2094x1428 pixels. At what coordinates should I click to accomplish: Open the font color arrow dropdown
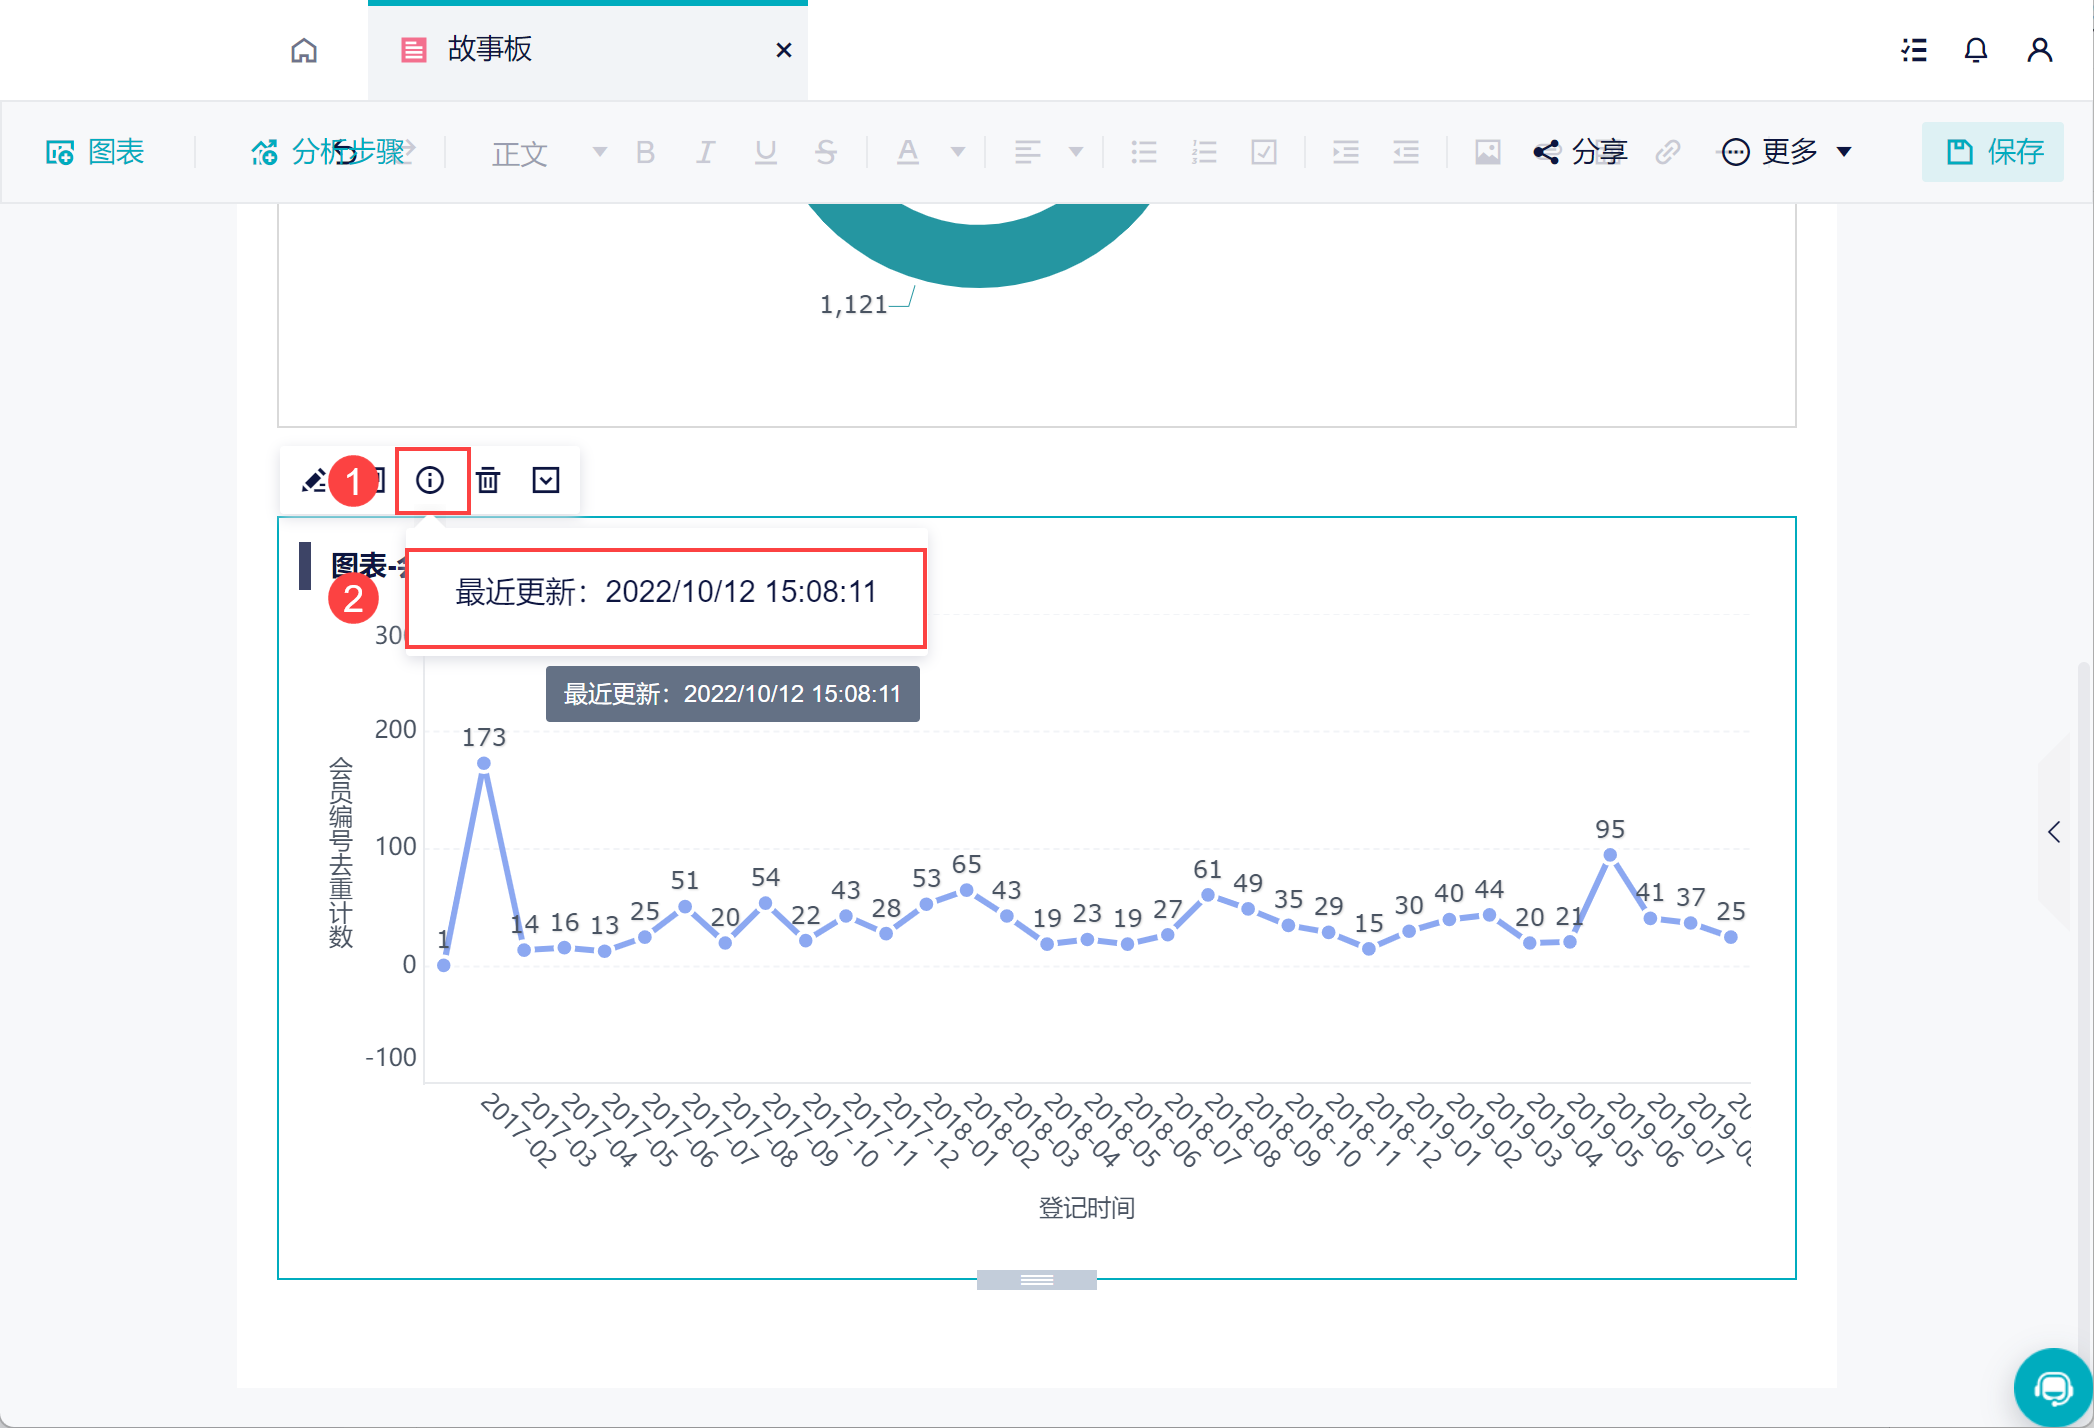click(x=958, y=152)
